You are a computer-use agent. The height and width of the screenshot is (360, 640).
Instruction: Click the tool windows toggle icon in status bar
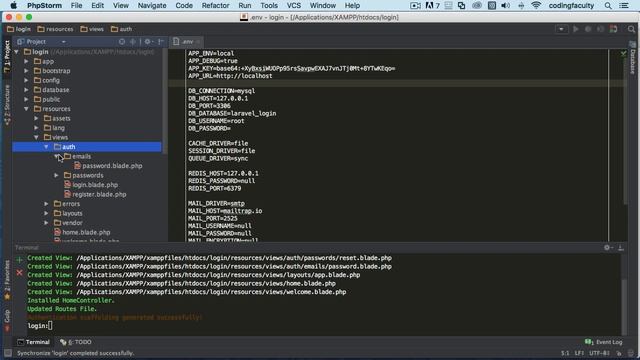coord(8,353)
